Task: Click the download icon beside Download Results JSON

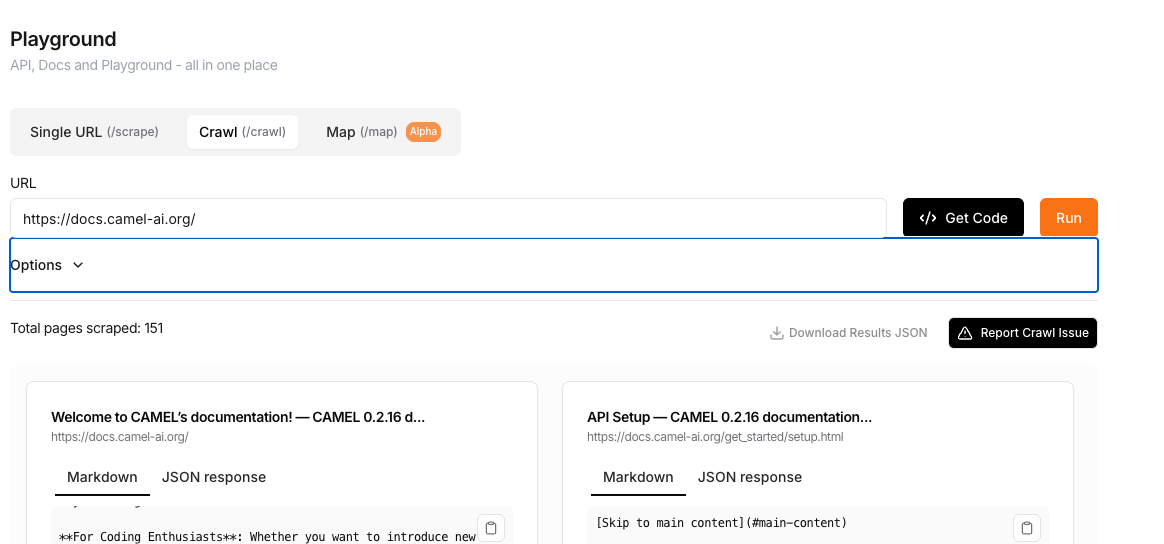Action: click(x=776, y=332)
